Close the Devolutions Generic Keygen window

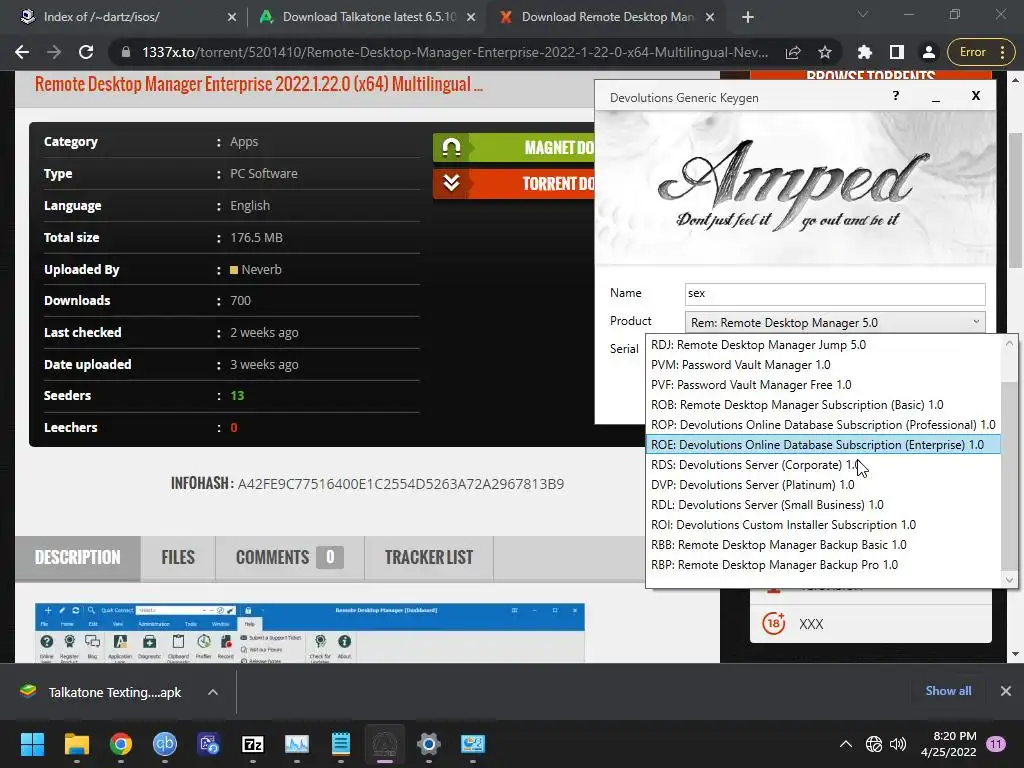976,96
